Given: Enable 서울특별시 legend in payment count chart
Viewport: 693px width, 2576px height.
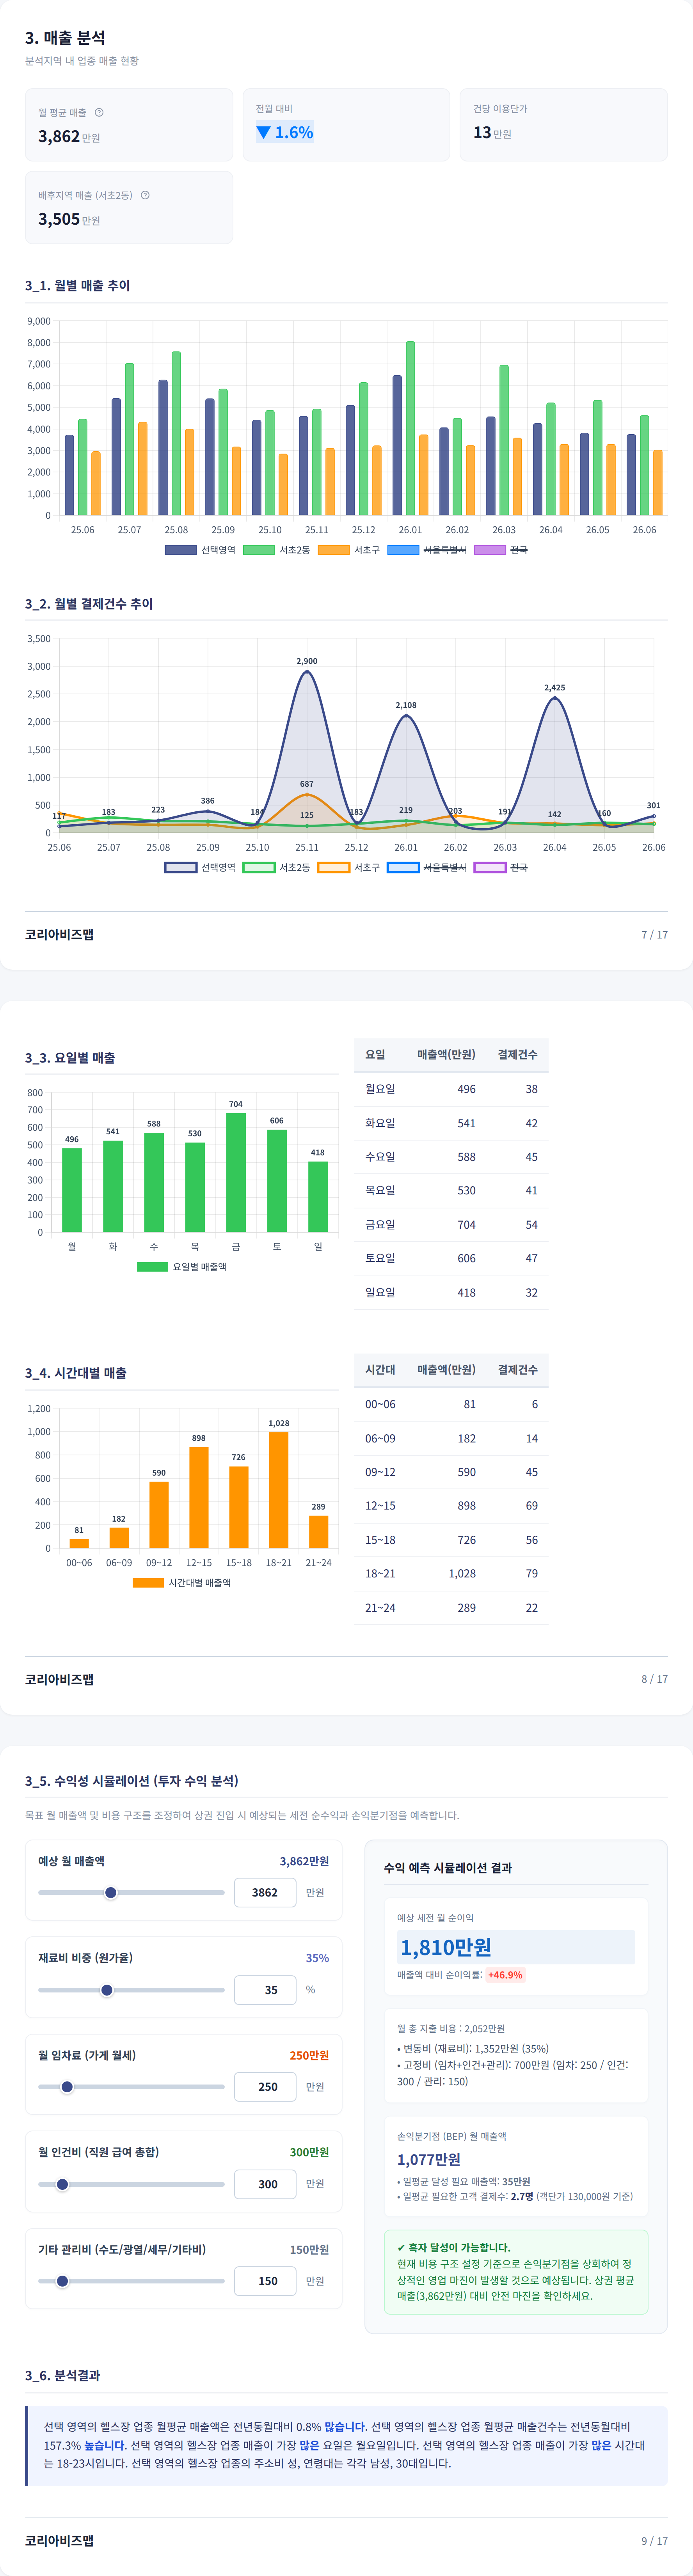Looking at the screenshot, I should point(427,867).
